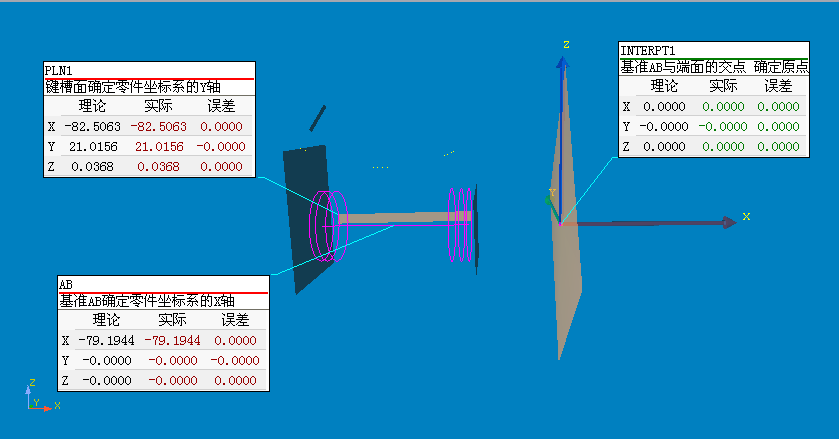Click the PLN1 description about 键槽面 Y轴

pyautogui.click(x=133, y=87)
